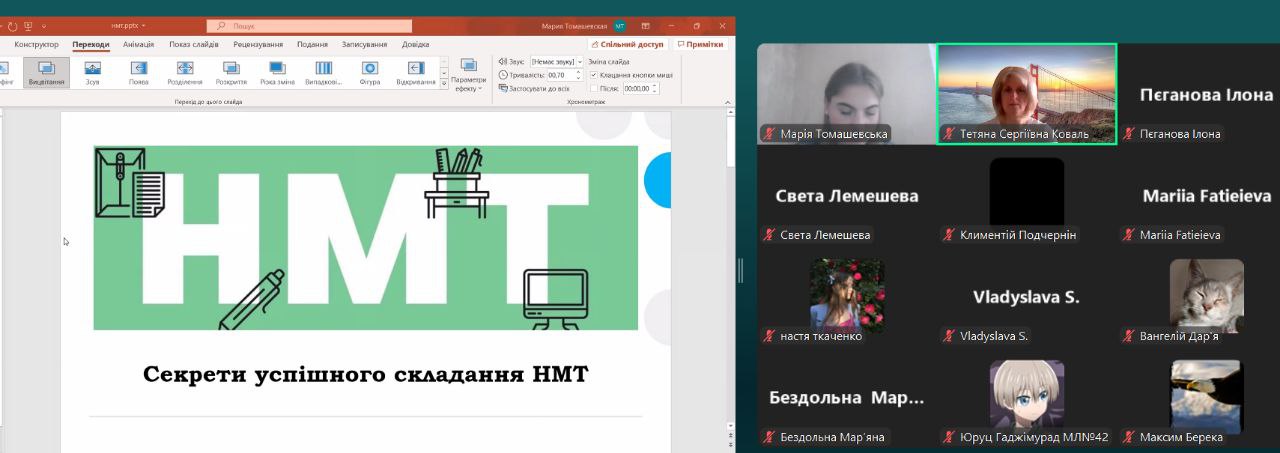Click muted mic icon beside Климентій Подчернін
The image size is (1280, 453).
pos(949,235)
